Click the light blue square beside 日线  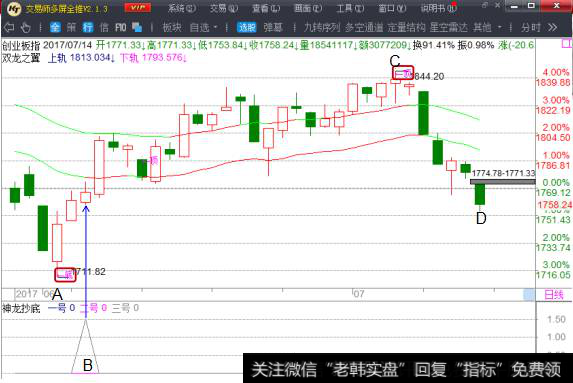(x=528, y=295)
